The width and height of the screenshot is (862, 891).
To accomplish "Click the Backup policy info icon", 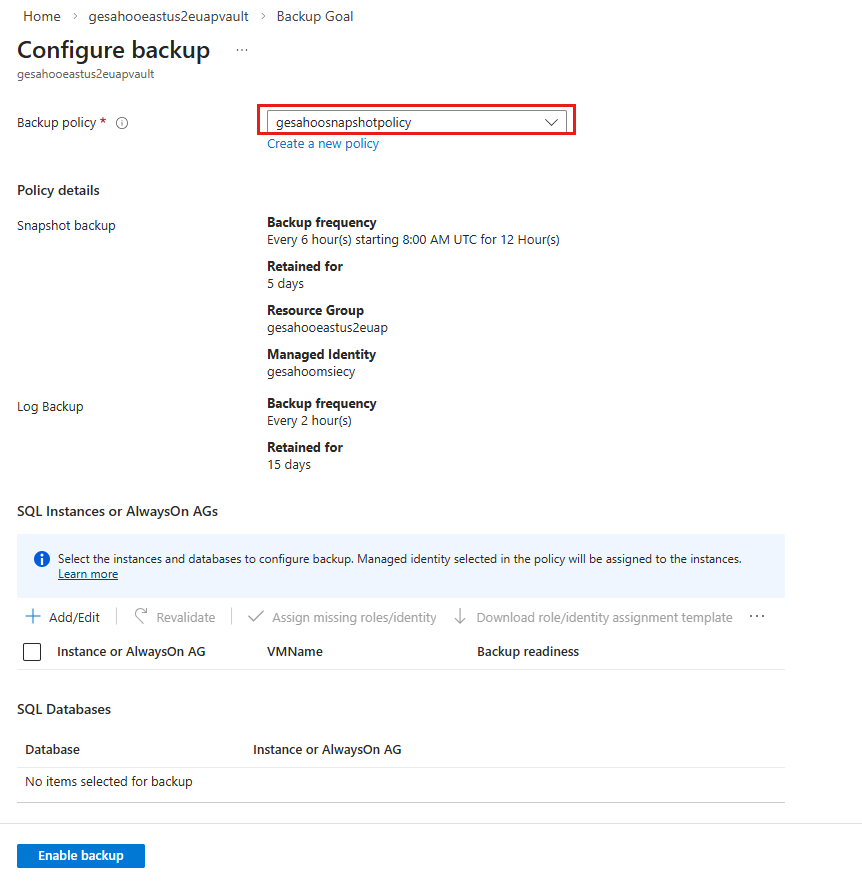I will (x=122, y=123).
